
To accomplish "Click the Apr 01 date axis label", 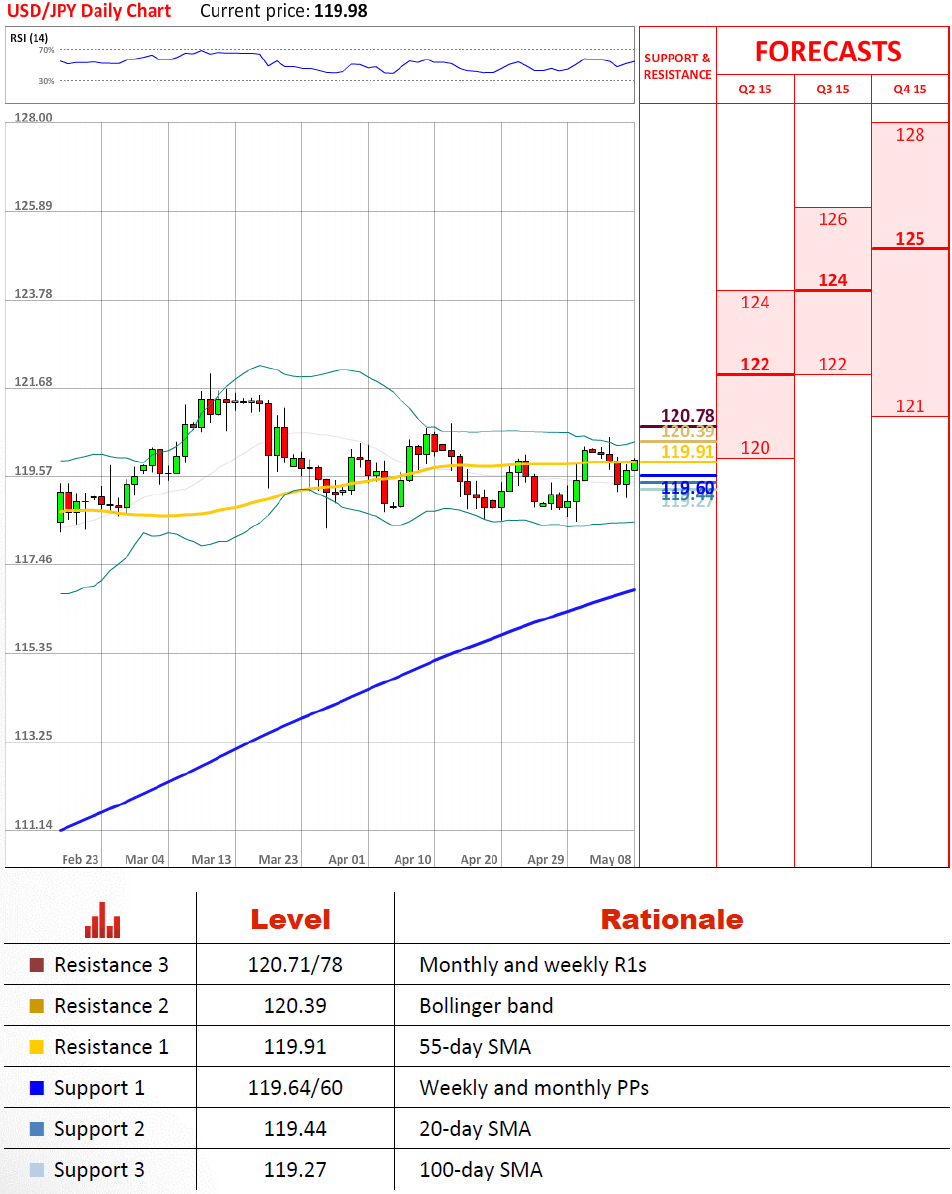I will point(347,860).
